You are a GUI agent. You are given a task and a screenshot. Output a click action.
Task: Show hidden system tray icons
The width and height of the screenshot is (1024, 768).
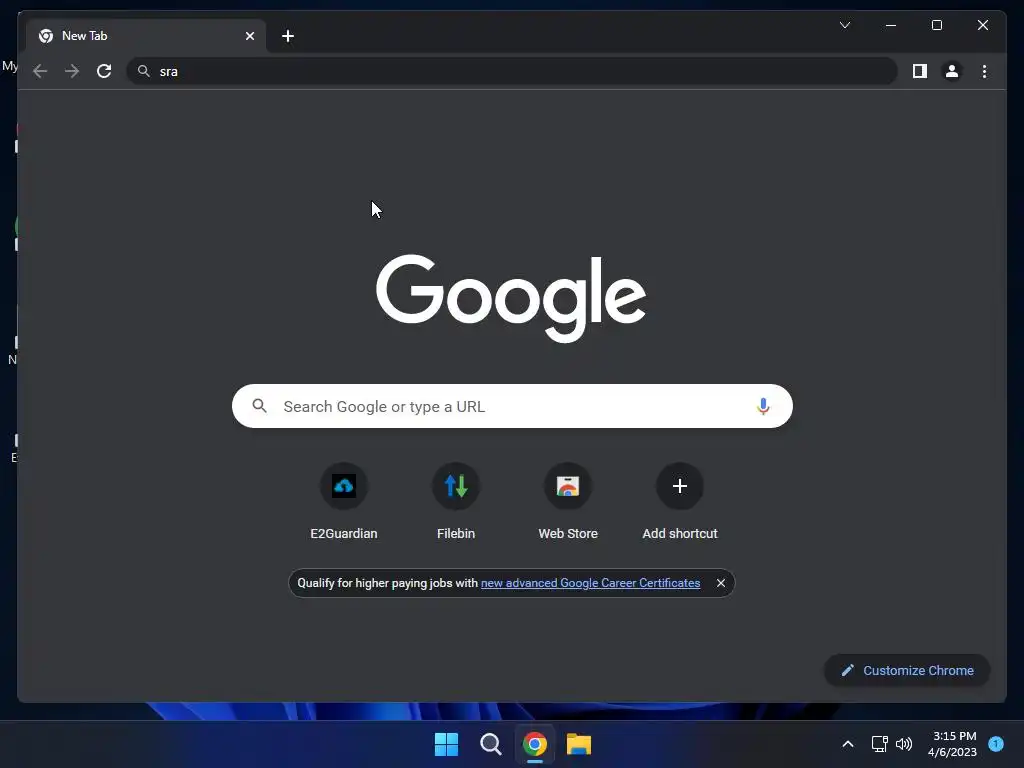pyautogui.click(x=848, y=744)
